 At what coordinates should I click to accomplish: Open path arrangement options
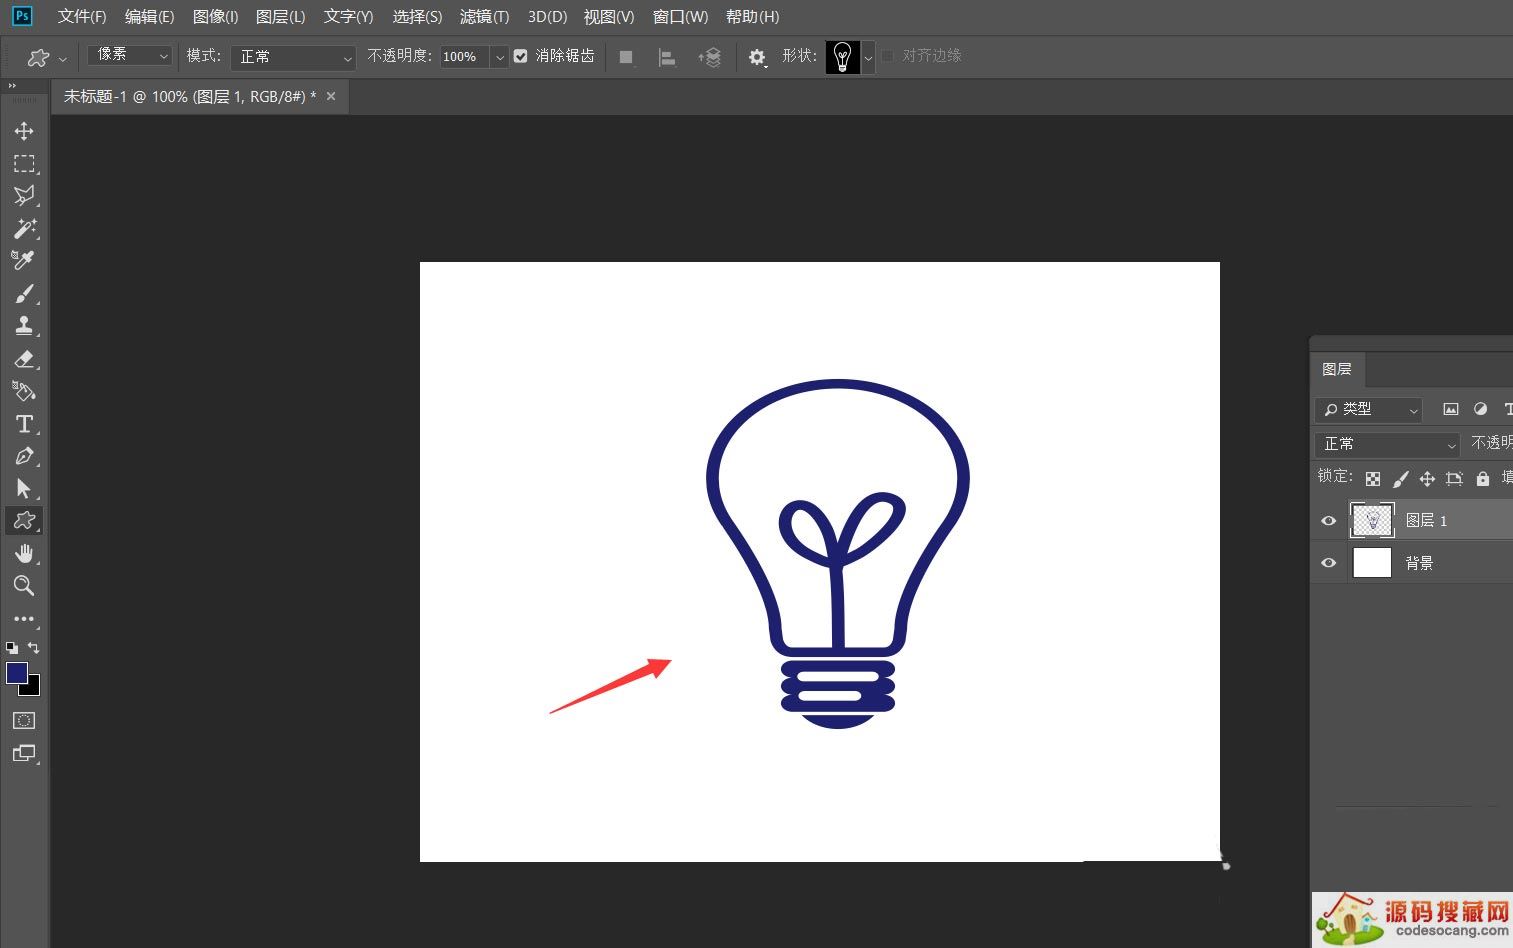click(x=709, y=57)
